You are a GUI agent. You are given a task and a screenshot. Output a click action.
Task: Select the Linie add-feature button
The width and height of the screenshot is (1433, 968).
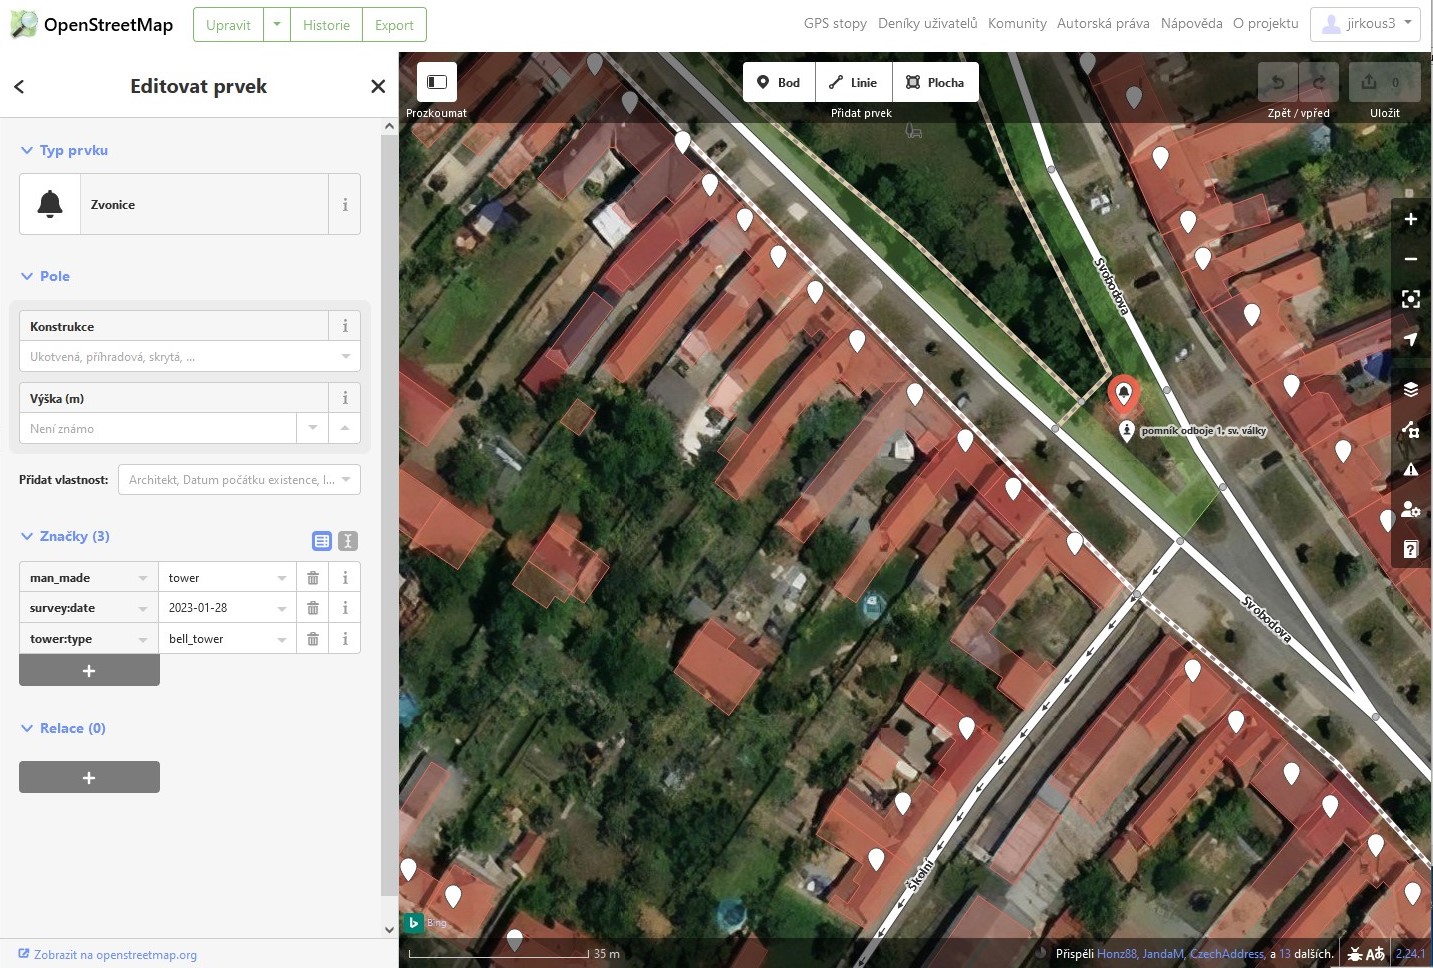[x=853, y=82]
